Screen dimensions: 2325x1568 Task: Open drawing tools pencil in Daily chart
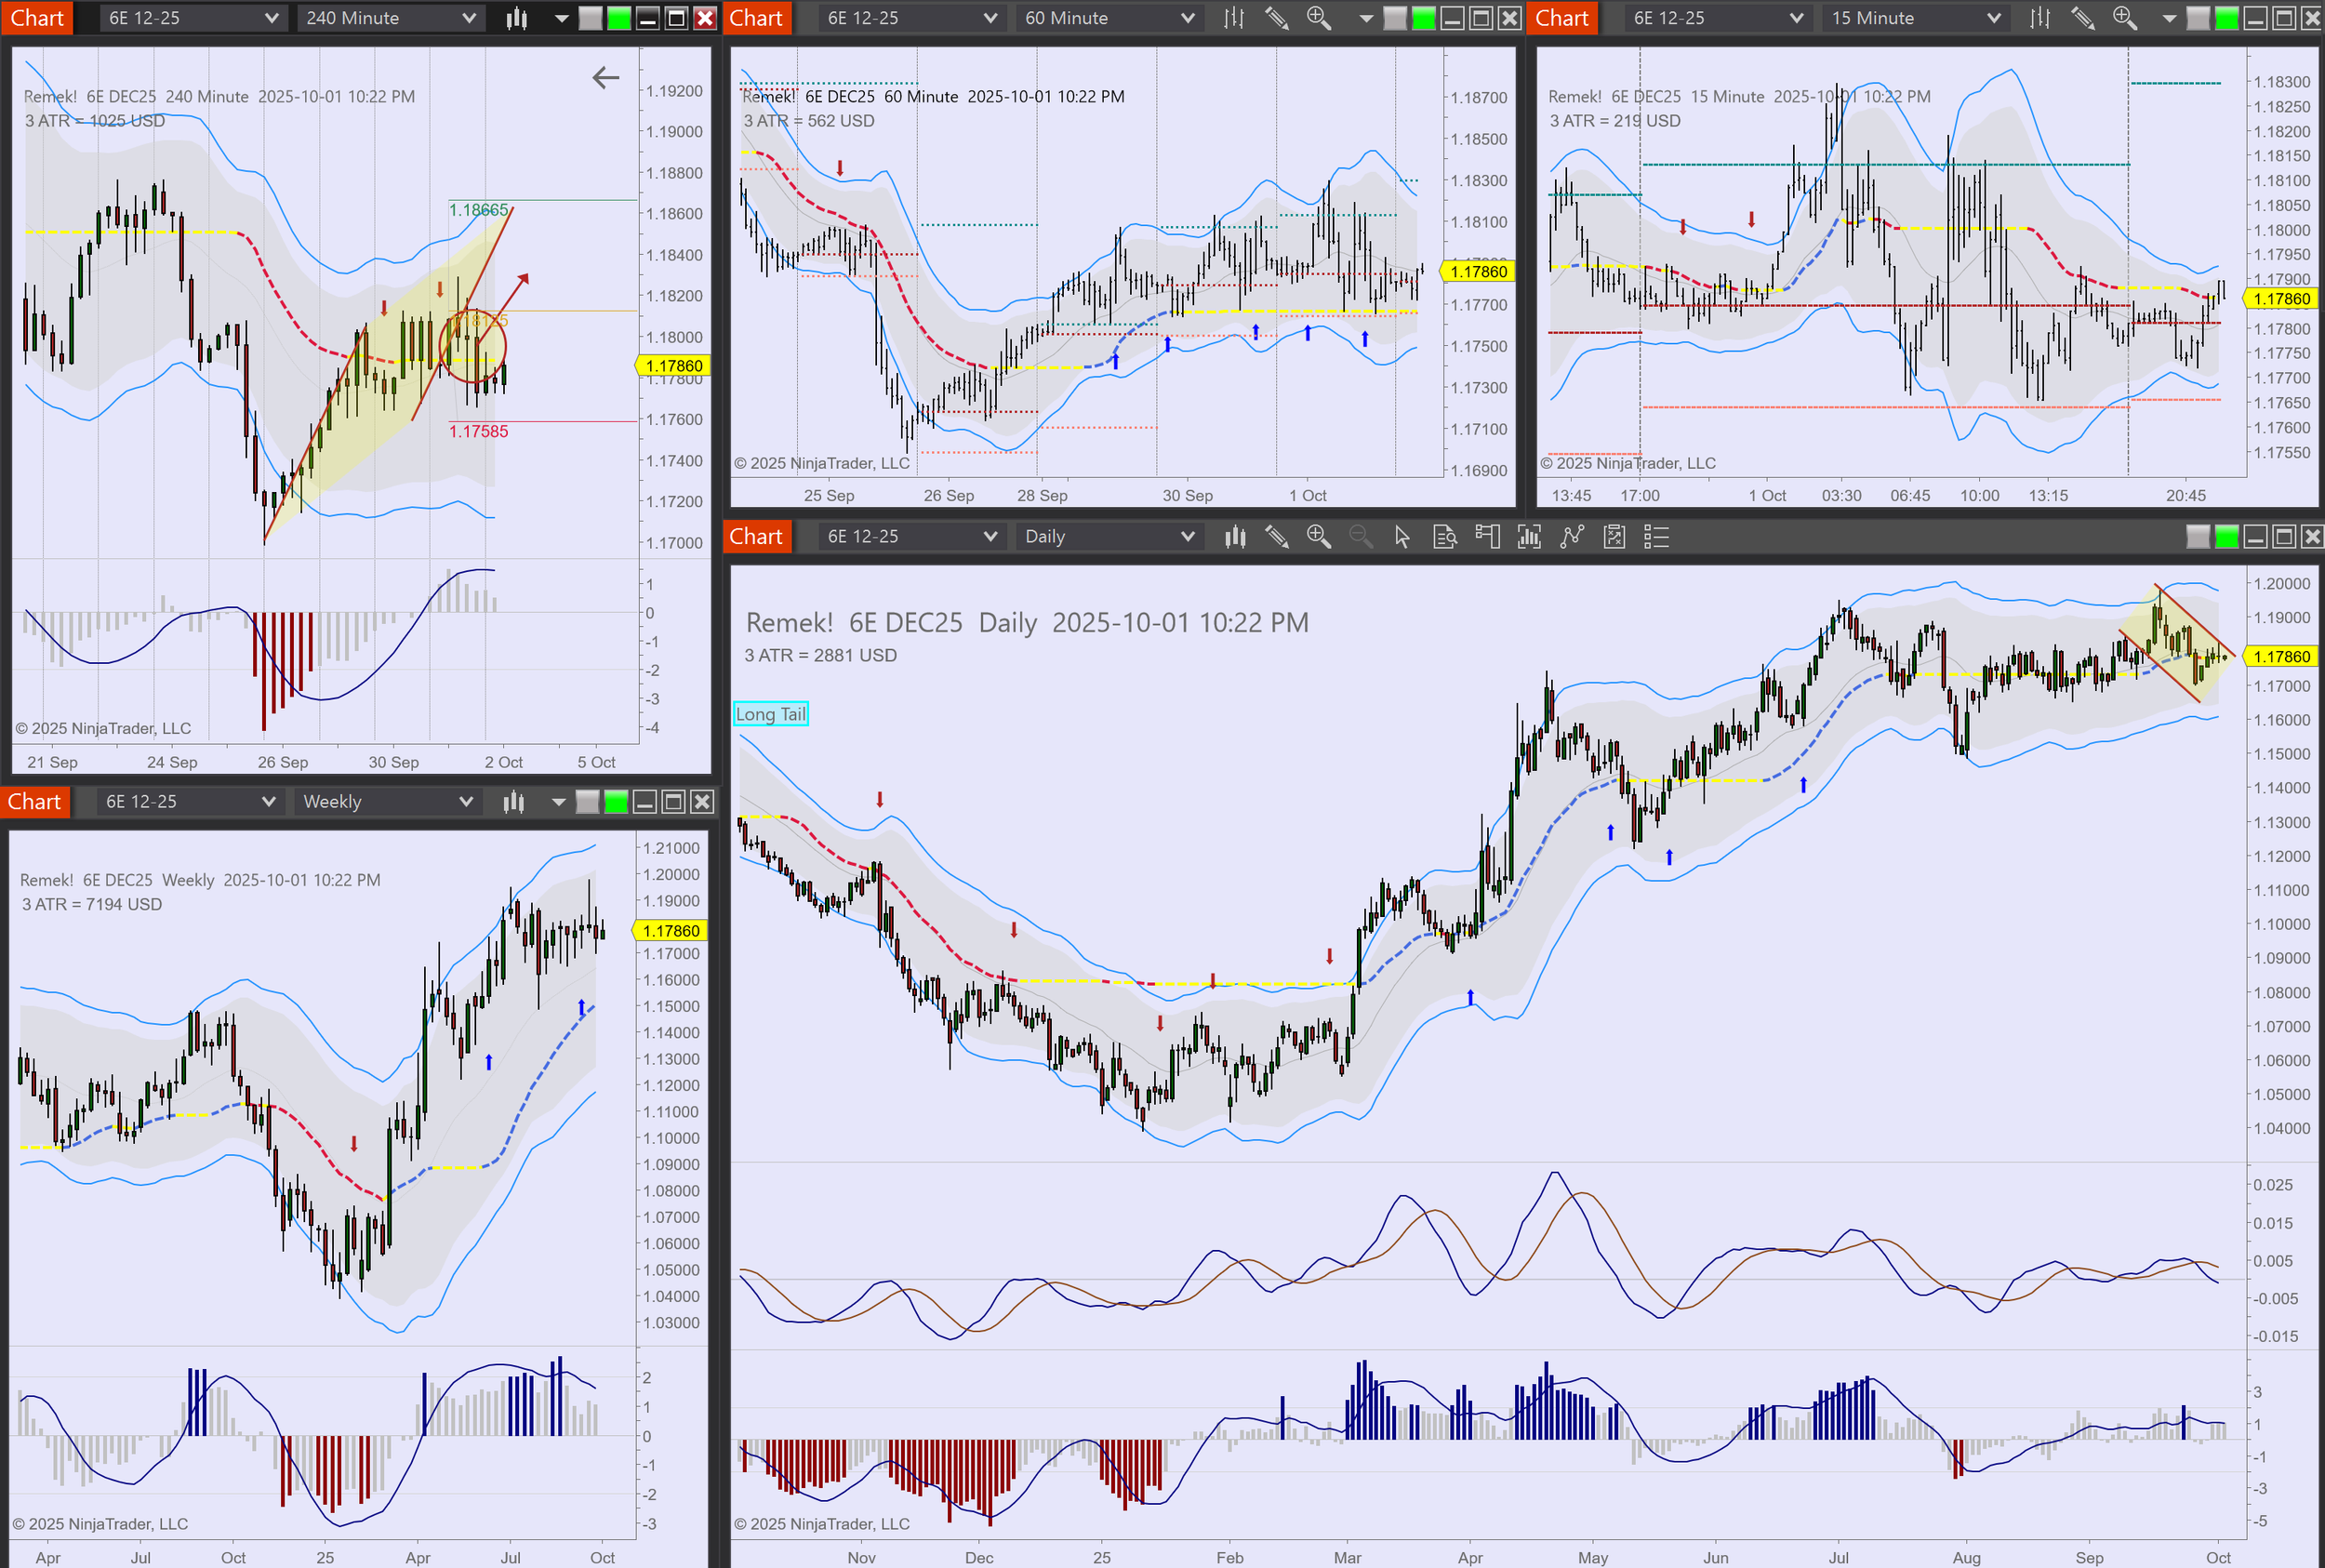(x=1277, y=537)
